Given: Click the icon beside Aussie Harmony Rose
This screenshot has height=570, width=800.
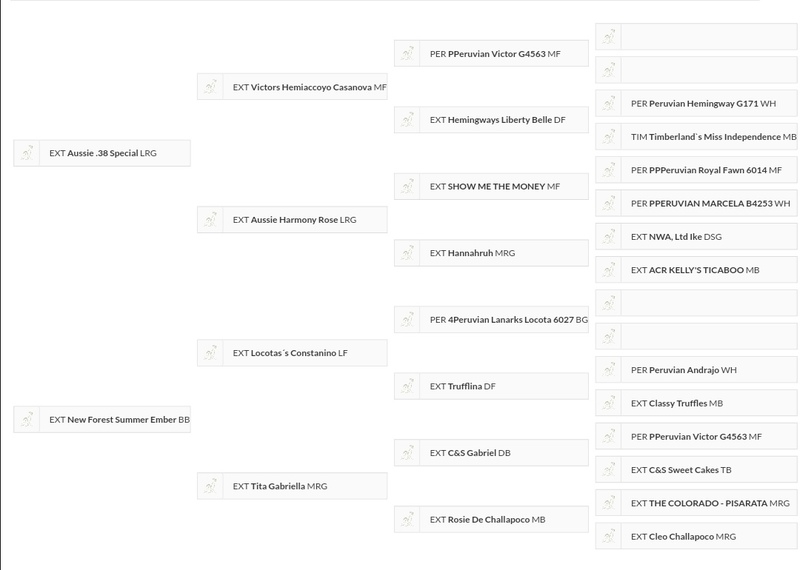Looking at the screenshot, I should (210, 220).
